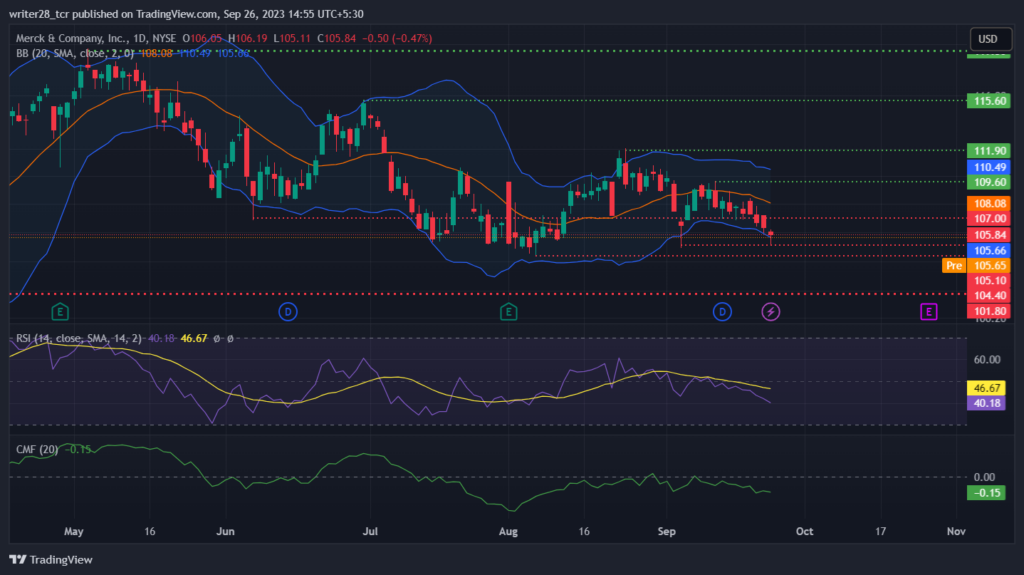The width and height of the screenshot is (1024, 575).
Task: Click the purple upcoming earnings E marker
Action: click(929, 312)
